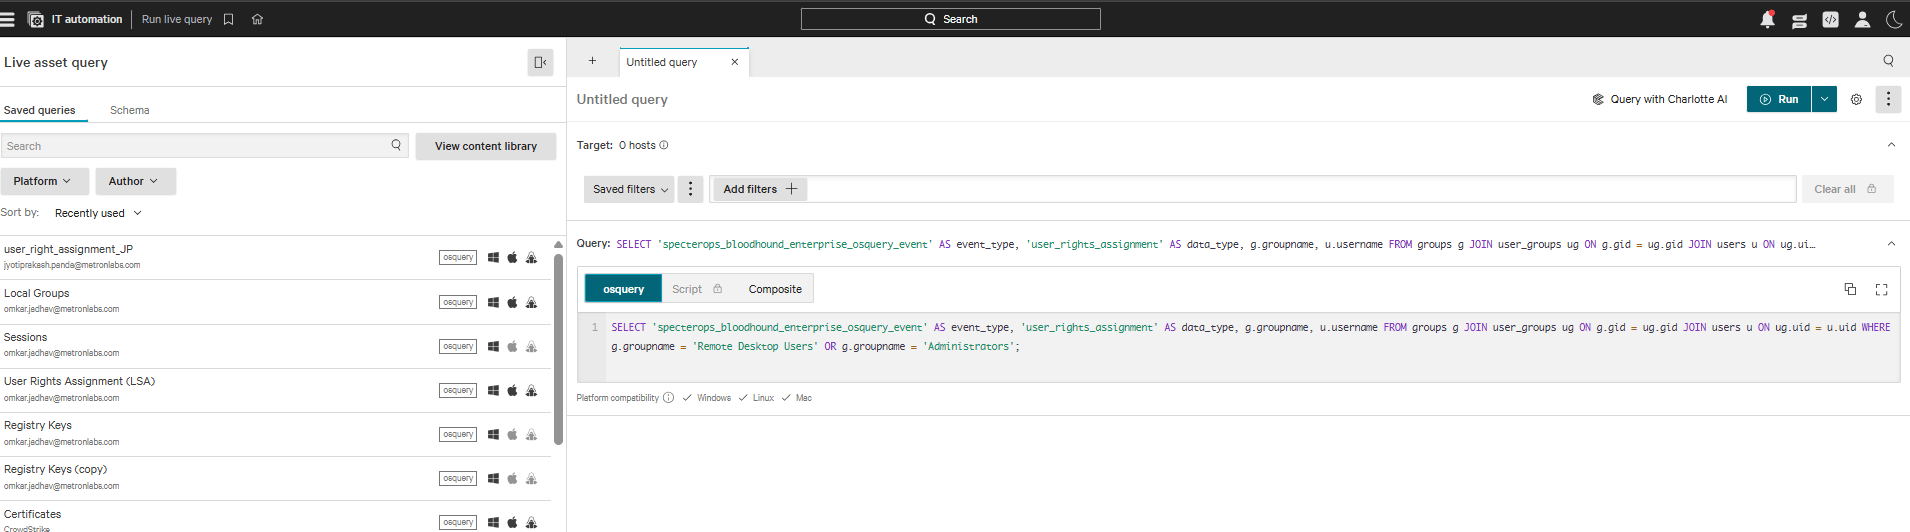
Task: Click Windows icon on Local Groups row
Action: (493, 302)
